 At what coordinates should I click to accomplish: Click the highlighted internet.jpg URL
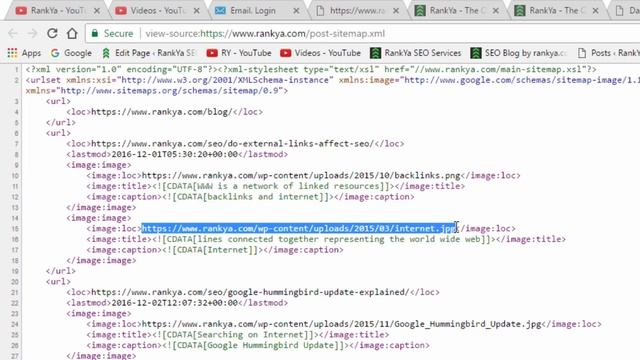tap(299, 229)
